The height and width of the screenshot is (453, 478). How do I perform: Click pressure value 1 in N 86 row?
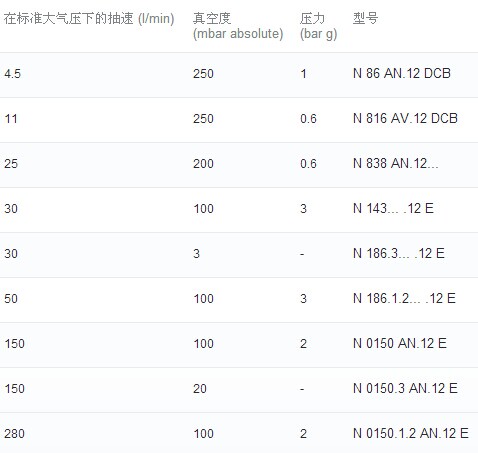click(x=303, y=74)
